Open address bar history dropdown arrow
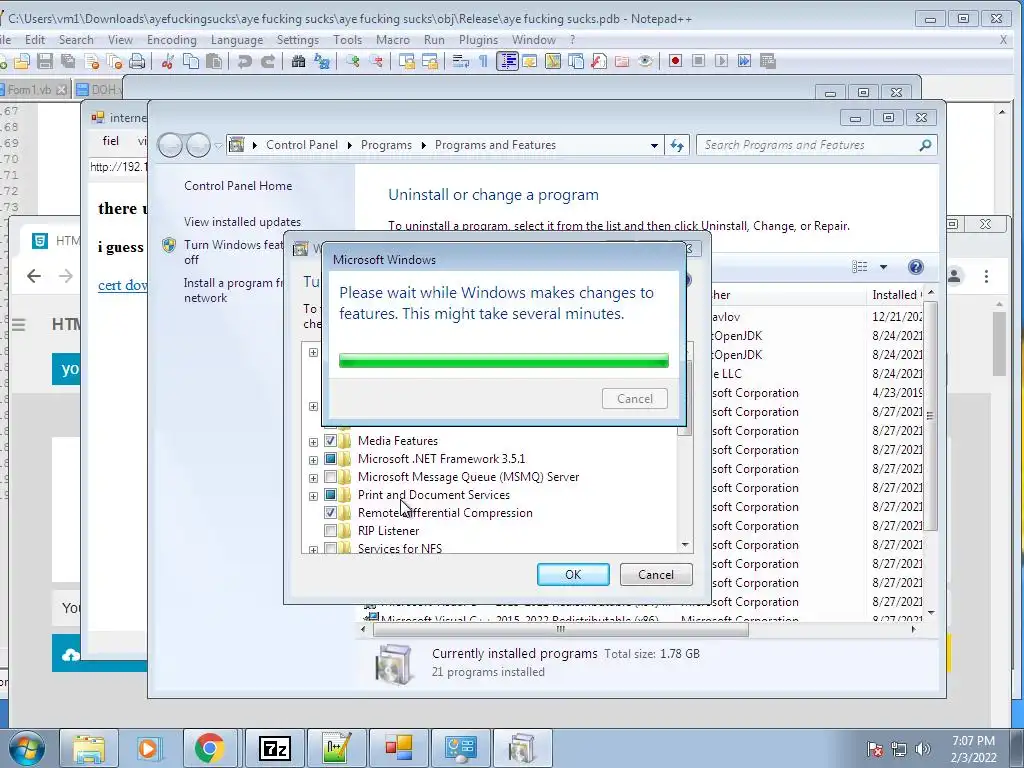 (654, 146)
